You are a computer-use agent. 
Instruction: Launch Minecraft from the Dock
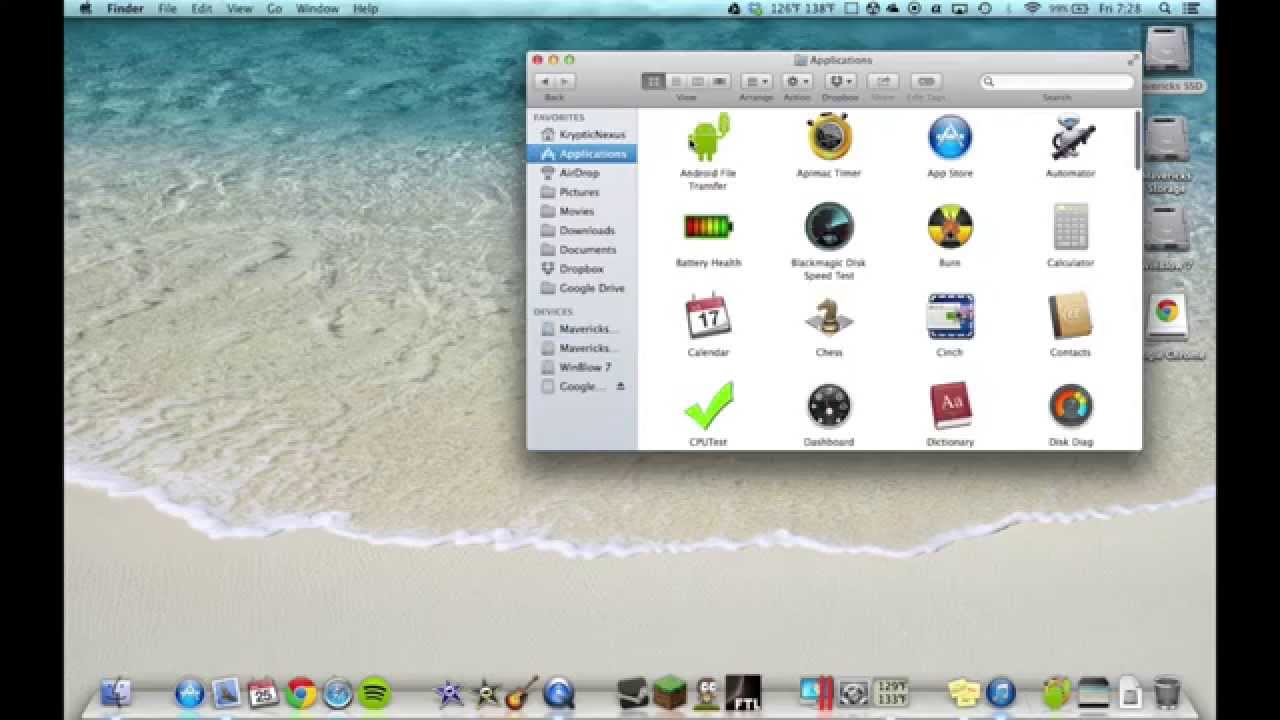pyautogui.click(x=670, y=692)
